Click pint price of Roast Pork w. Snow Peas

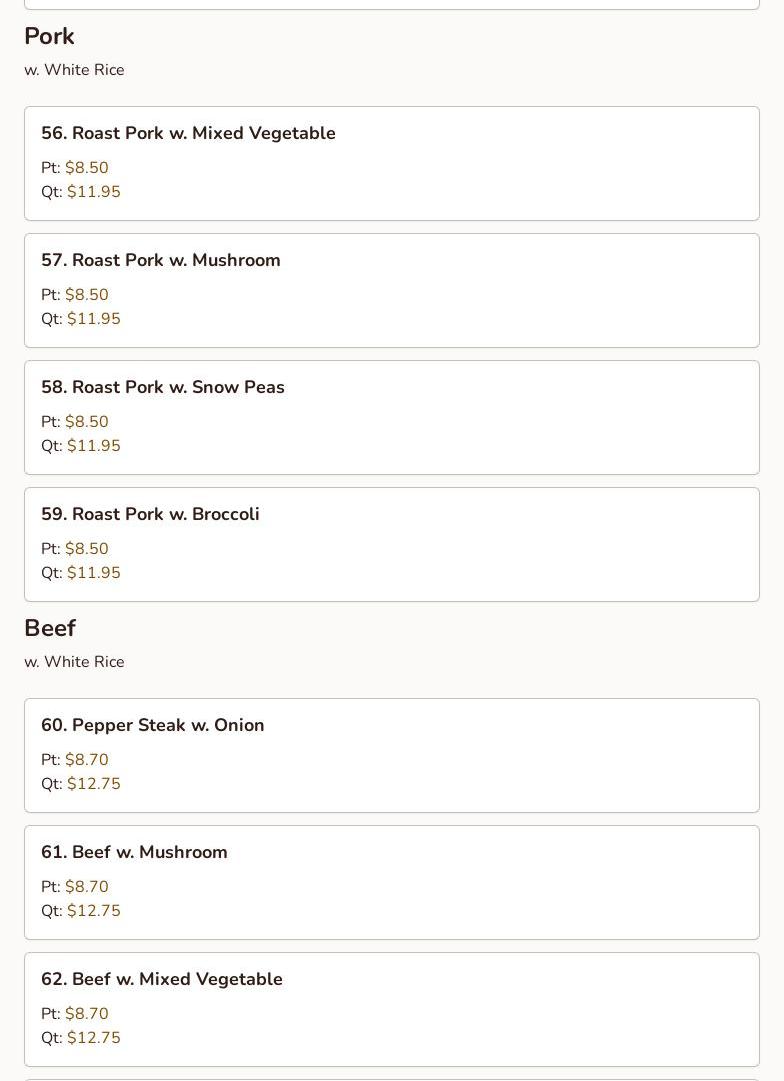click(x=87, y=421)
